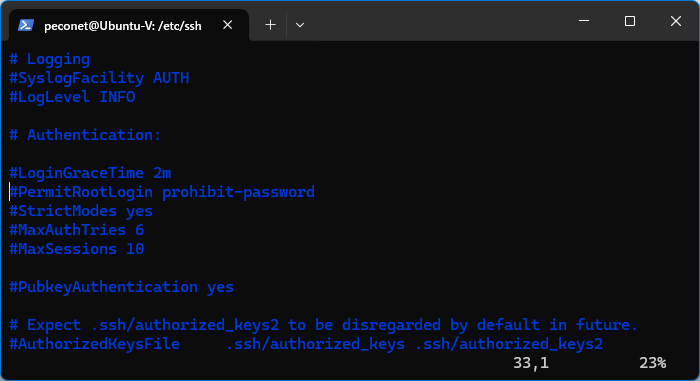The width and height of the screenshot is (700, 381).
Task: Click the # Authentication: comment line
Action: point(85,135)
